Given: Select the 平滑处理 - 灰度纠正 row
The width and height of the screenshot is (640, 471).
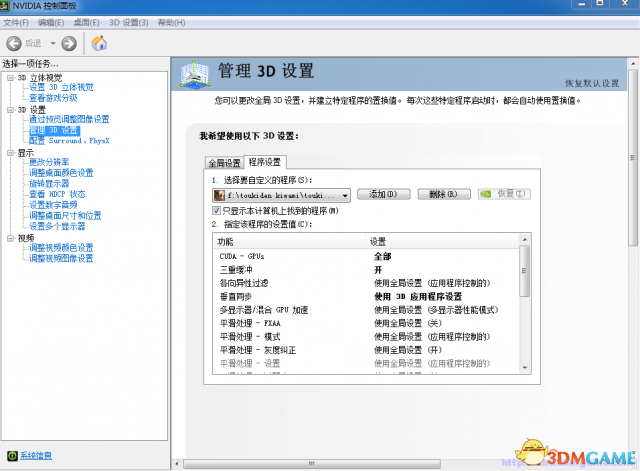Looking at the screenshot, I should (366, 350).
